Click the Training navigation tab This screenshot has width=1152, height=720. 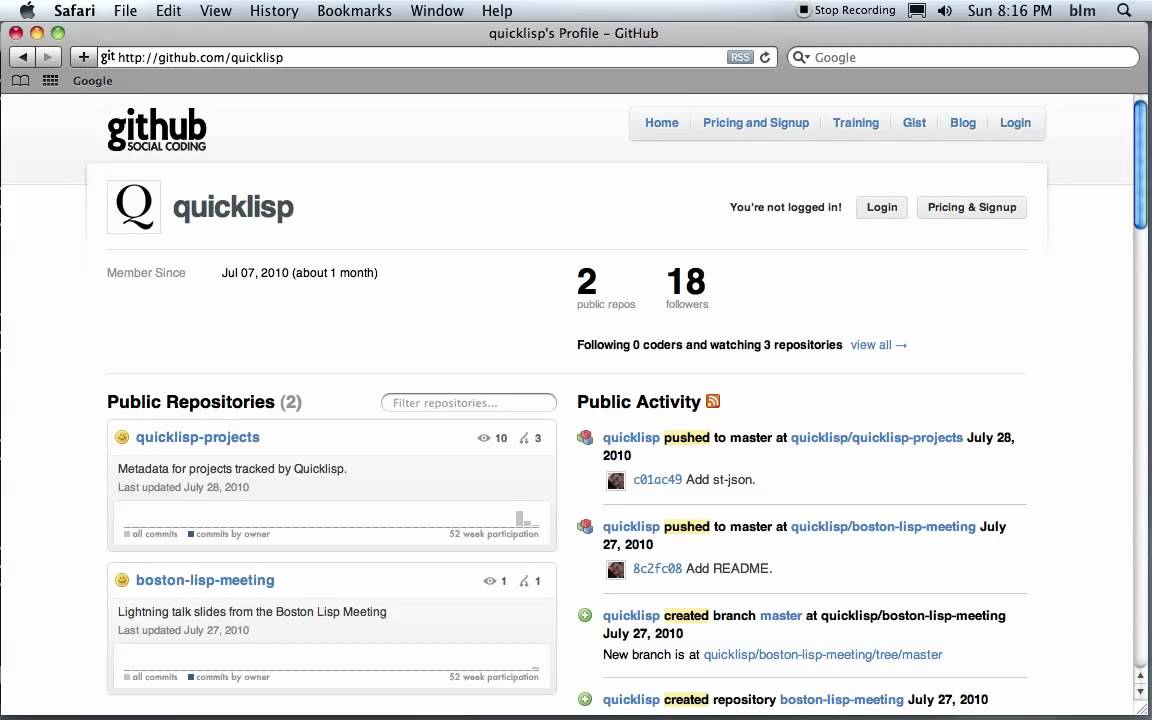pos(855,123)
